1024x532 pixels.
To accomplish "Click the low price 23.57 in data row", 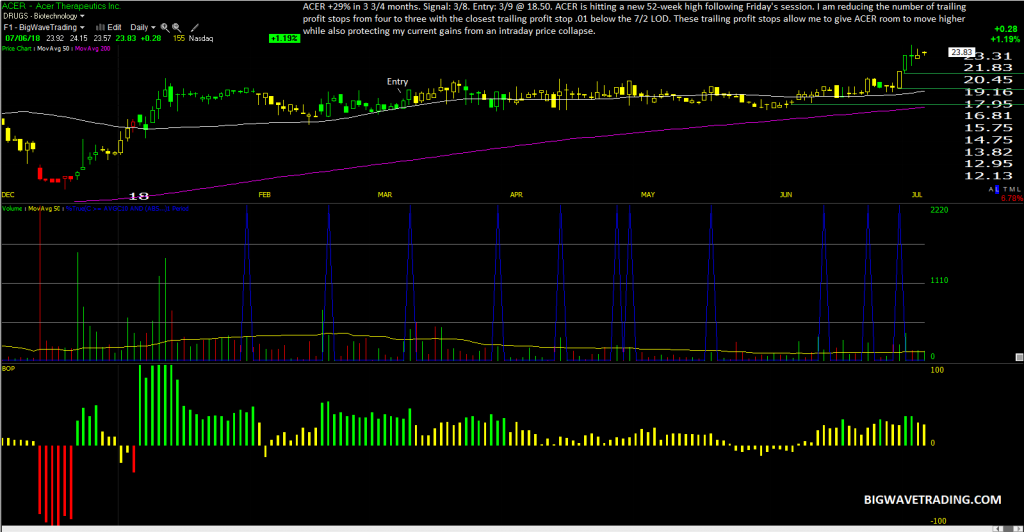I will [102, 39].
